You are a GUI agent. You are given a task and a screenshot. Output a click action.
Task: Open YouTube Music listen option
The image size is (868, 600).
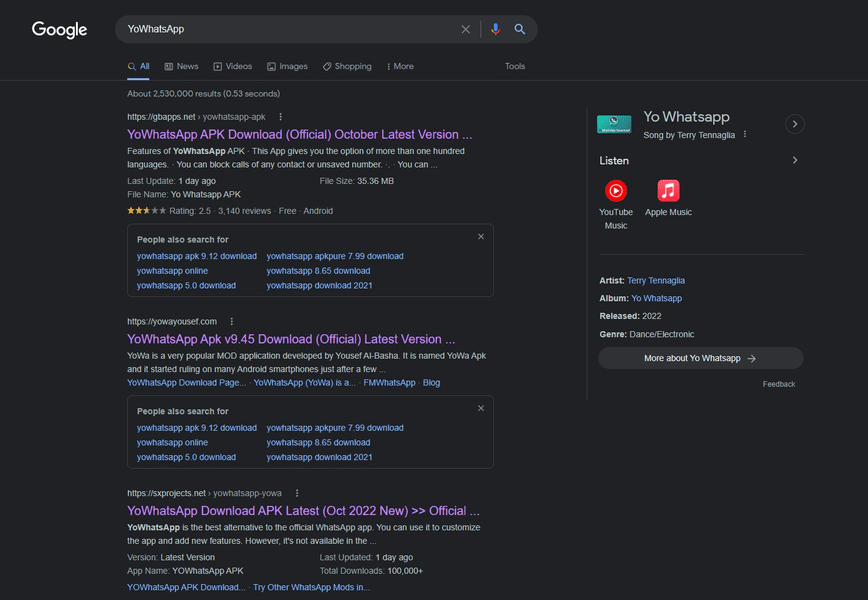616,205
